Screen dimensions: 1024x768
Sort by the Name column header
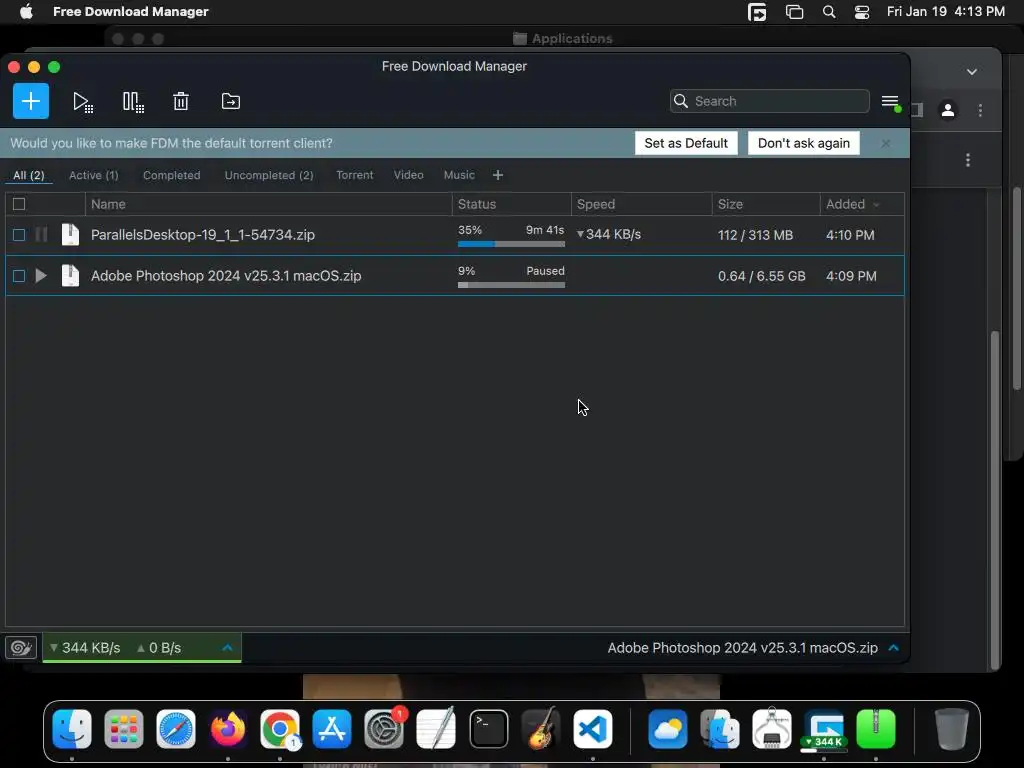268,204
